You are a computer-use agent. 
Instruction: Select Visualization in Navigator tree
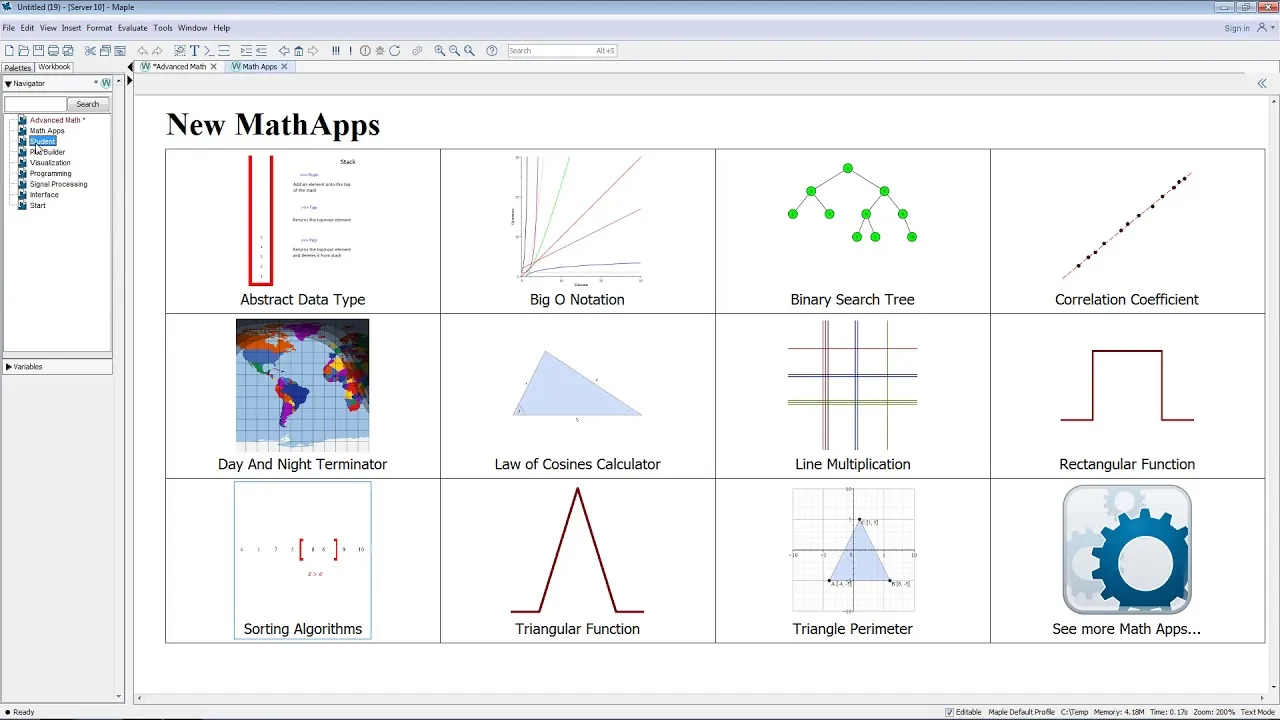click(x=50, y=163)
